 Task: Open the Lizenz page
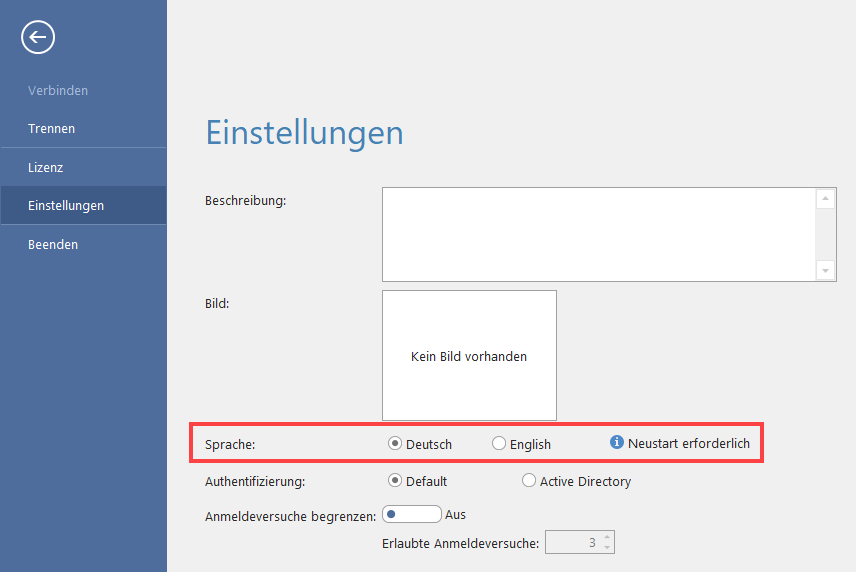tap(46, 167)
